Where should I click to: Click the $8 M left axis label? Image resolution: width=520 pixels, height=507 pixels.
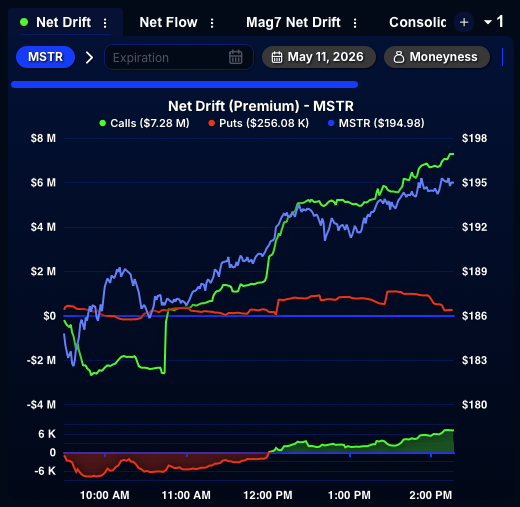click(43, 138)
